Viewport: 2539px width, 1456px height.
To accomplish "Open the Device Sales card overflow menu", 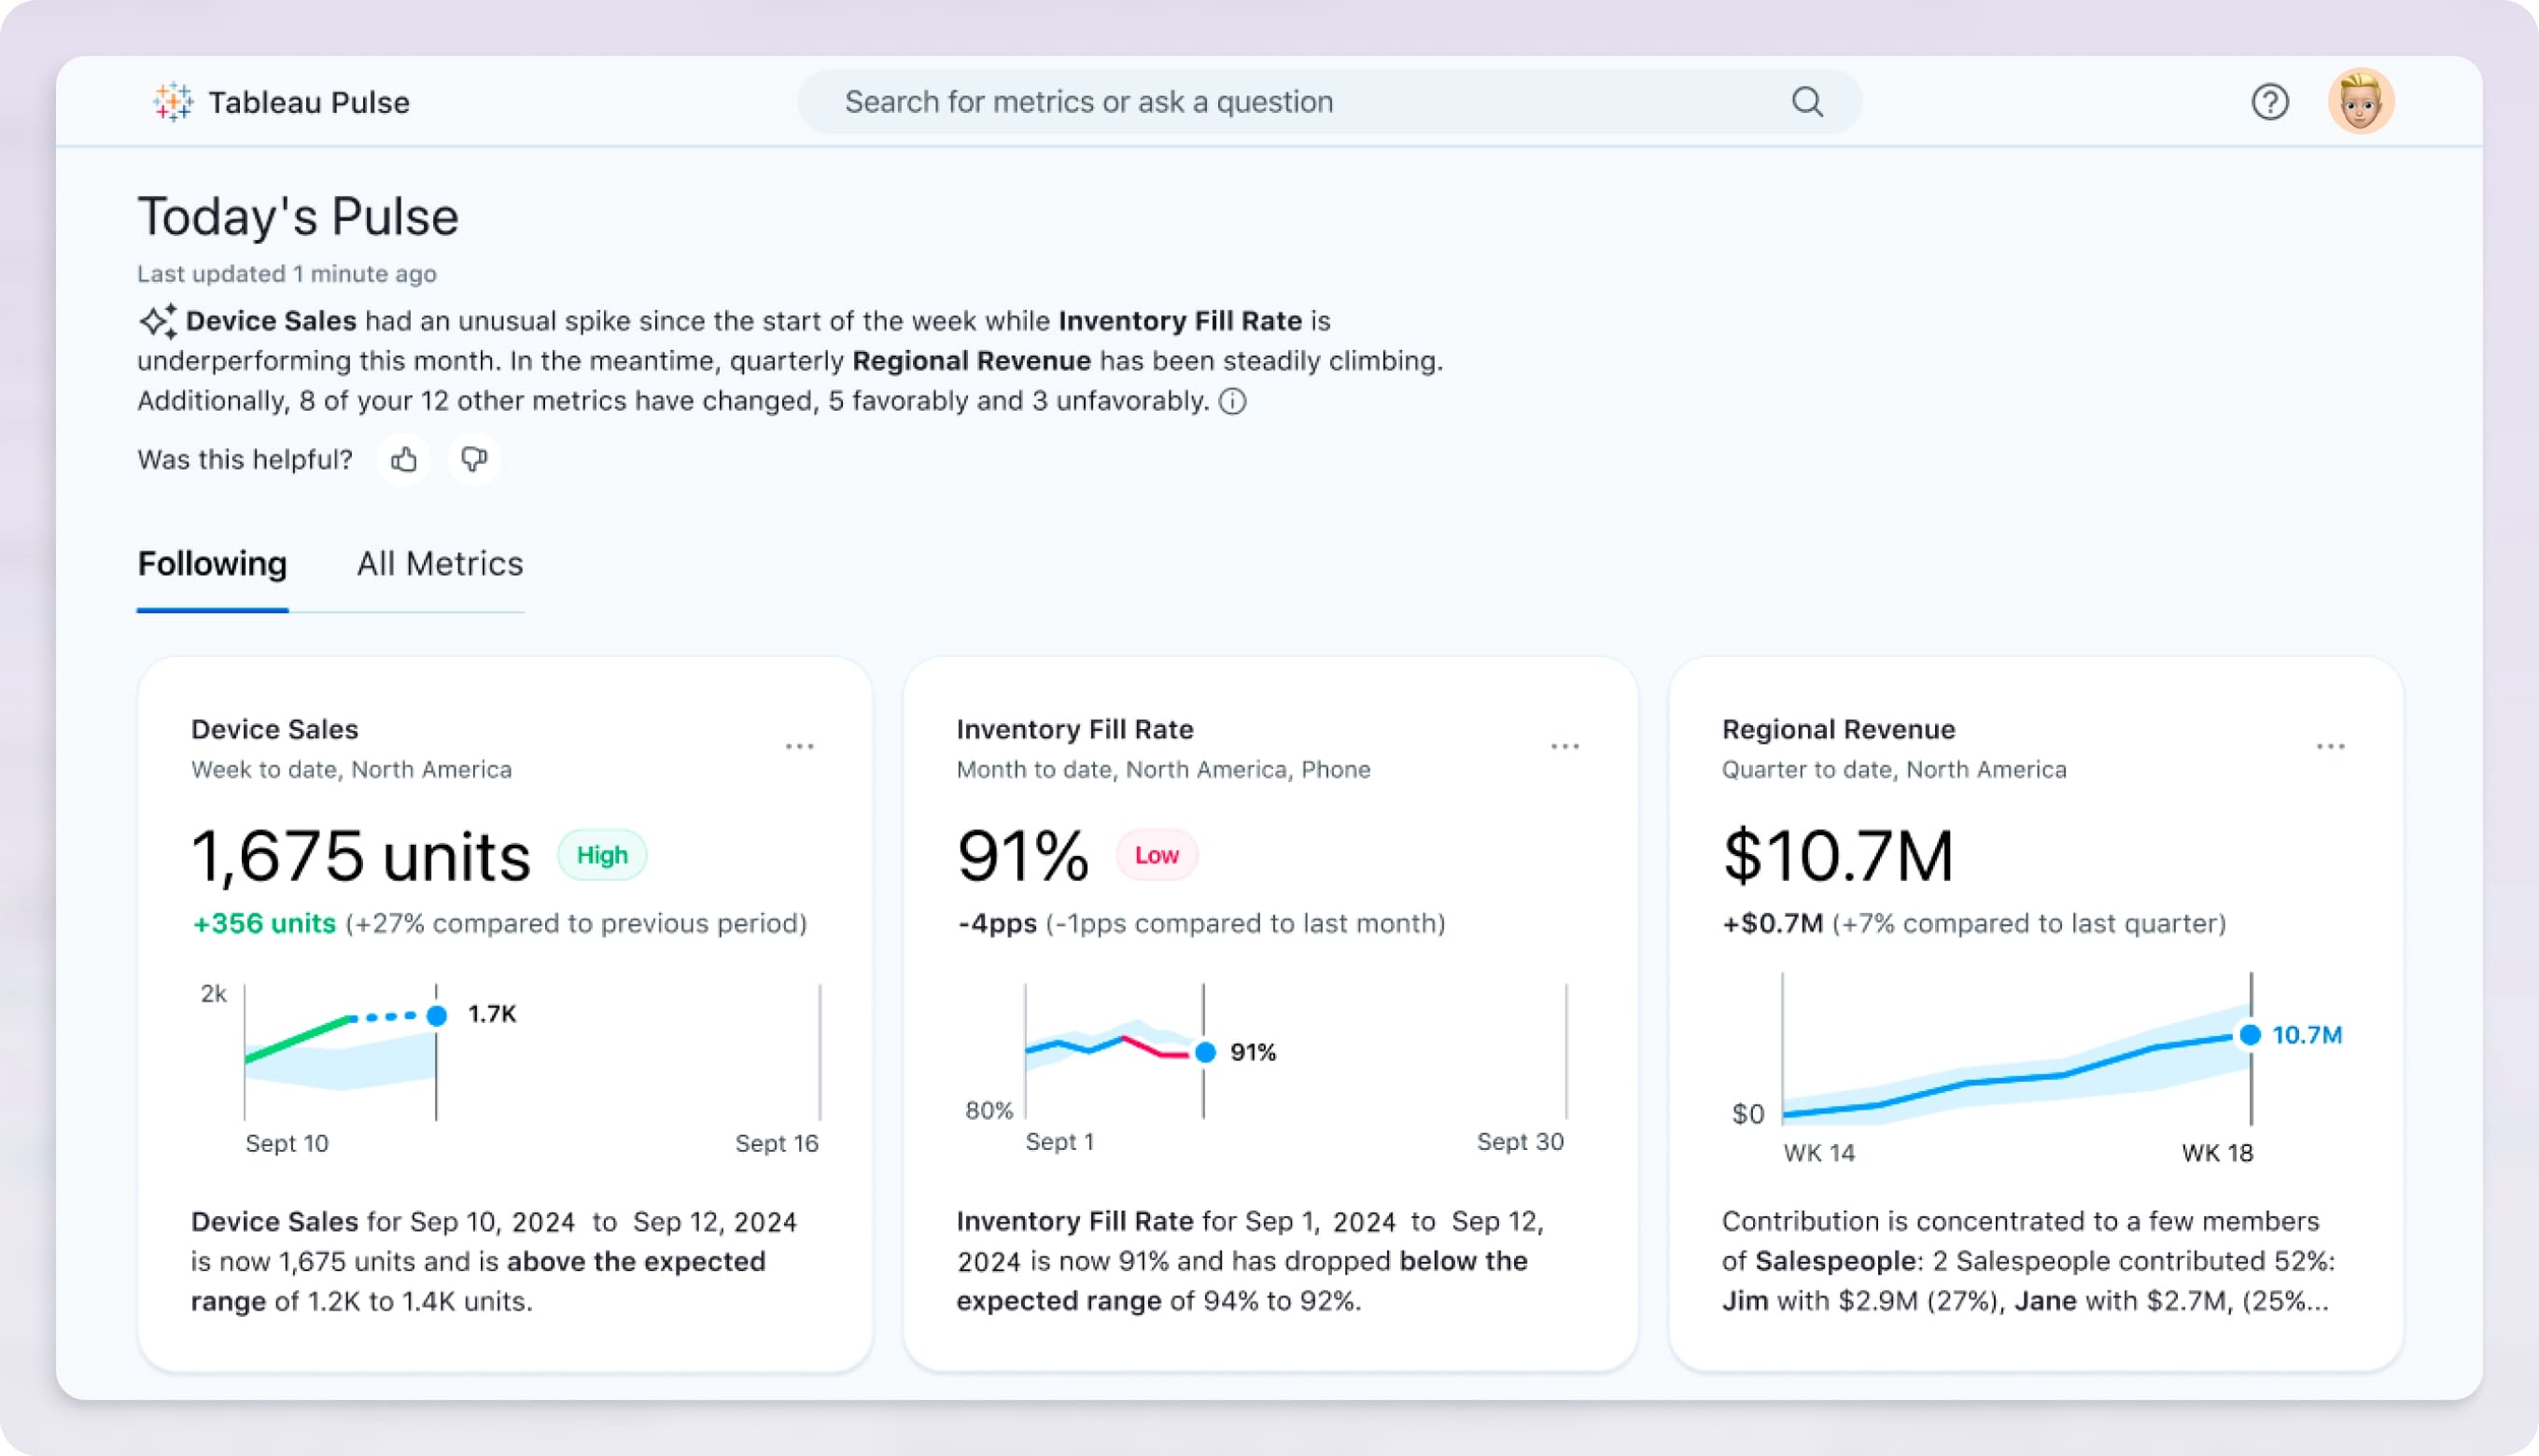I will [799, 745].
